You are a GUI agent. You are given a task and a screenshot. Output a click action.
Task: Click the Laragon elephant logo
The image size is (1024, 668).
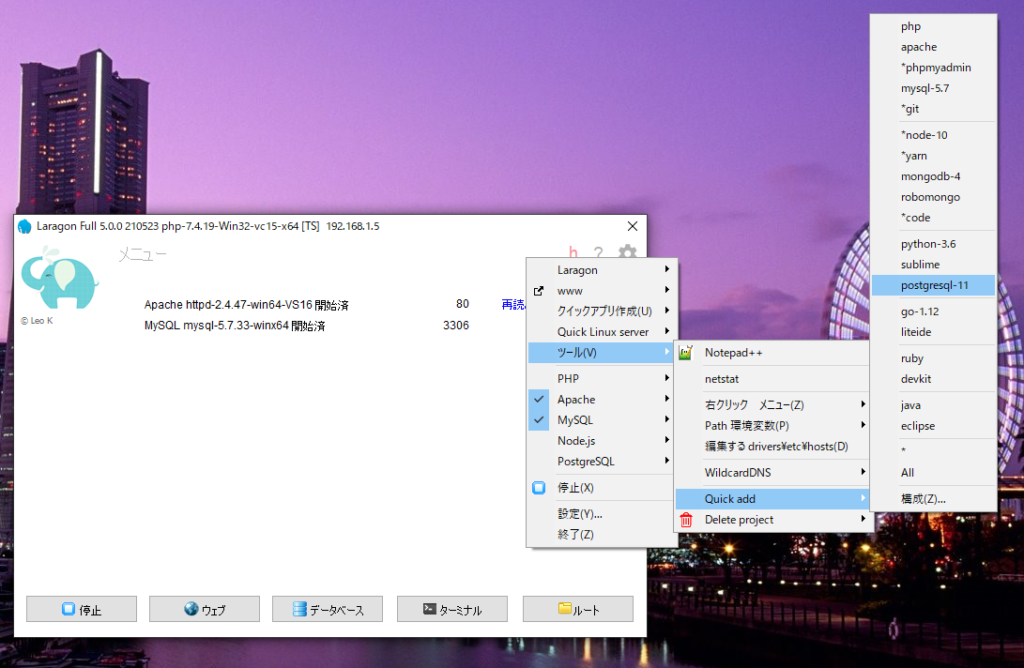[59, 279]
